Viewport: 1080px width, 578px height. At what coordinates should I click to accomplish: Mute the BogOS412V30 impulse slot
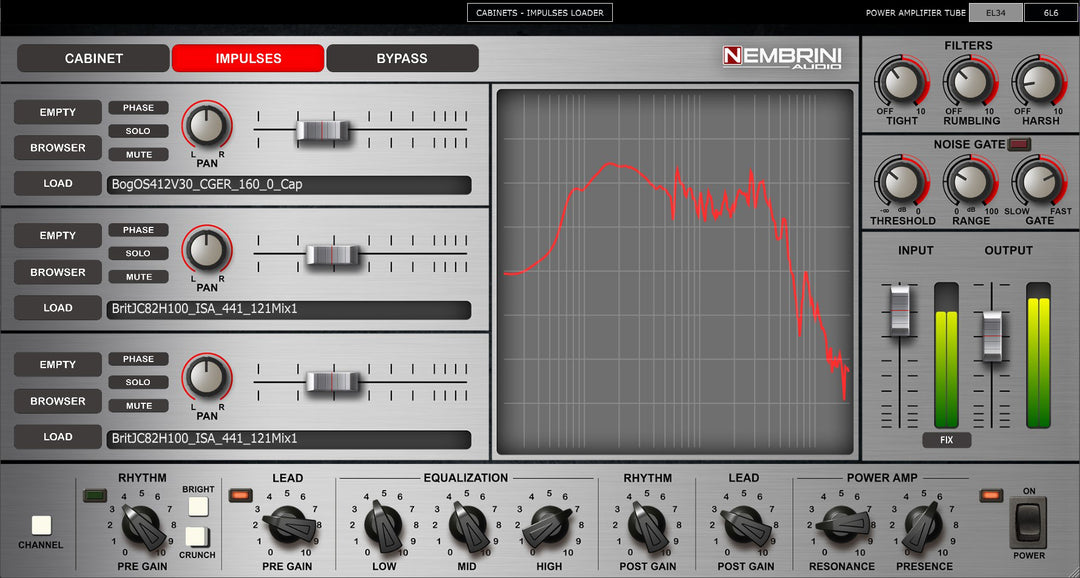click(x=138, y=154)
